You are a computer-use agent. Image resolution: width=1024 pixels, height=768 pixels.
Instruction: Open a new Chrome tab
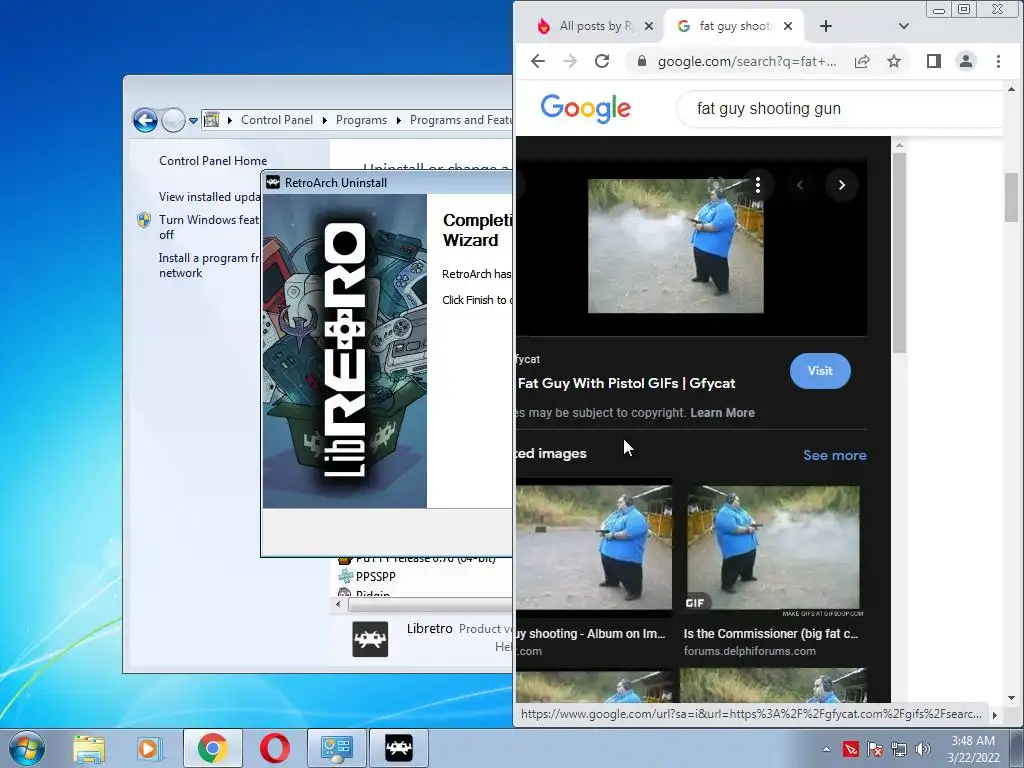point(825,26)
